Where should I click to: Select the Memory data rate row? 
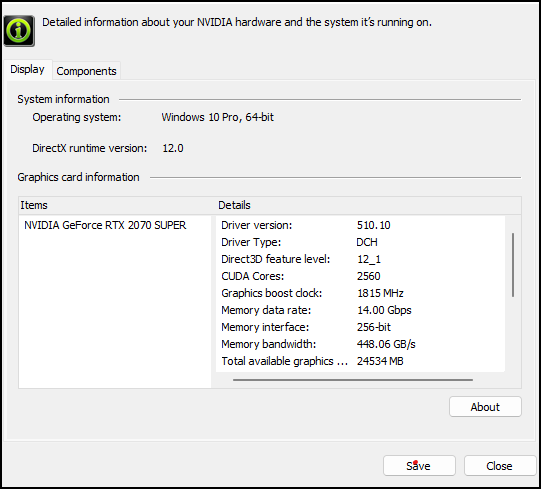360,310
